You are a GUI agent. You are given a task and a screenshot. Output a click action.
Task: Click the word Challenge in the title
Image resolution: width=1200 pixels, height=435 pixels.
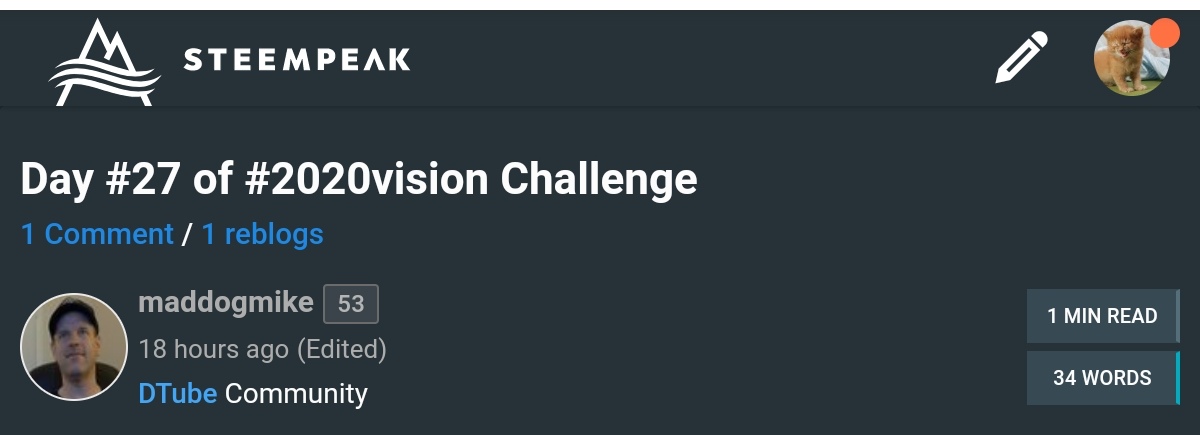[599, 181]
